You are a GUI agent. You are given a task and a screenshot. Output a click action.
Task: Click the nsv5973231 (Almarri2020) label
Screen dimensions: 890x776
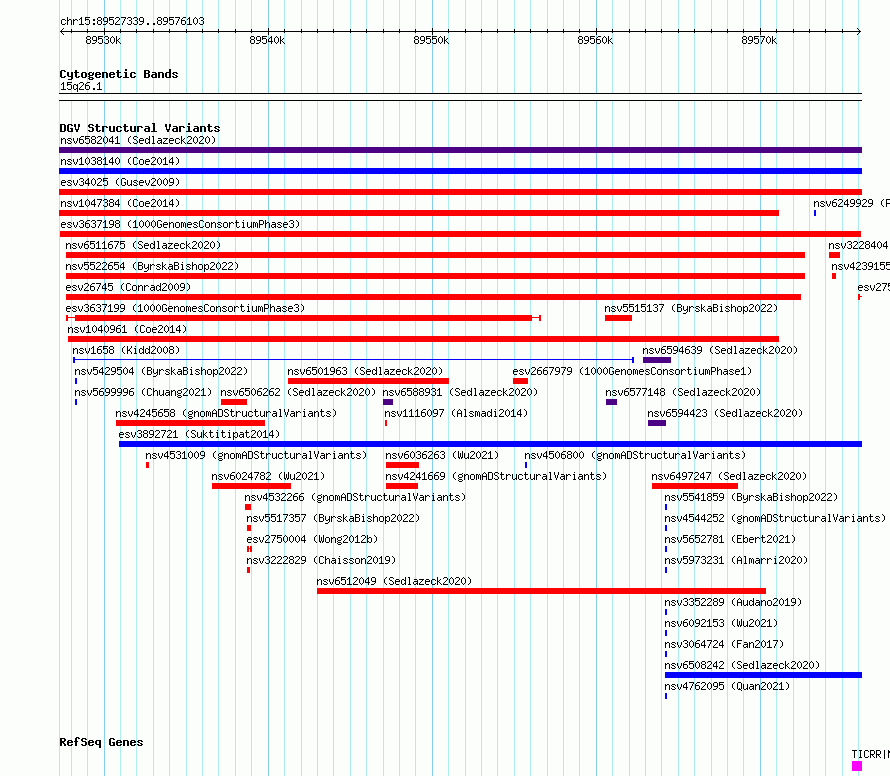[x=736, y=560]
